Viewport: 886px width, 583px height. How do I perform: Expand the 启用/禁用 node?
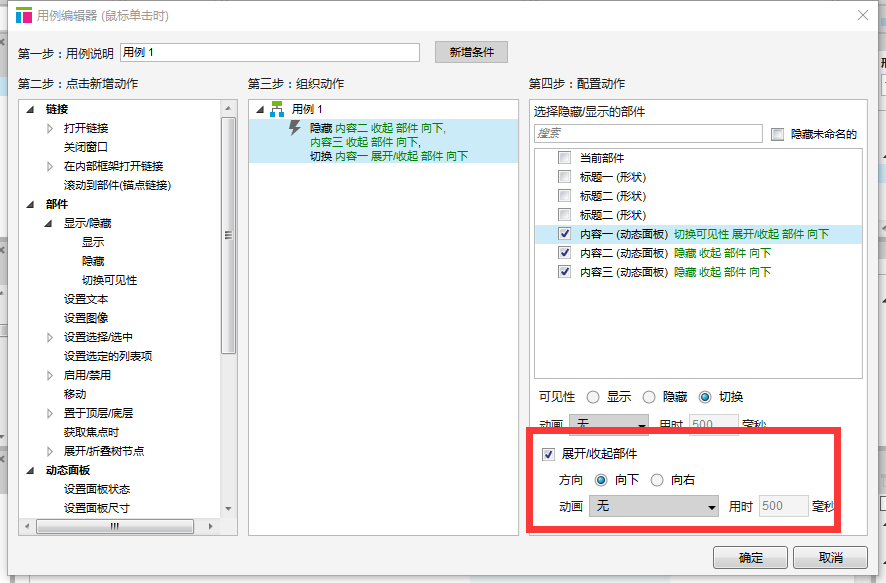point(50,375)
